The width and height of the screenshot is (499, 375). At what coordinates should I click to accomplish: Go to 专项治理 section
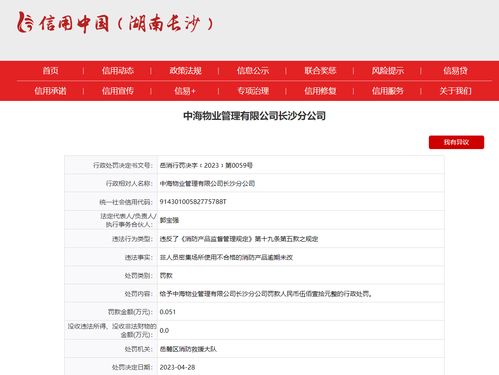tap(253, 91)
